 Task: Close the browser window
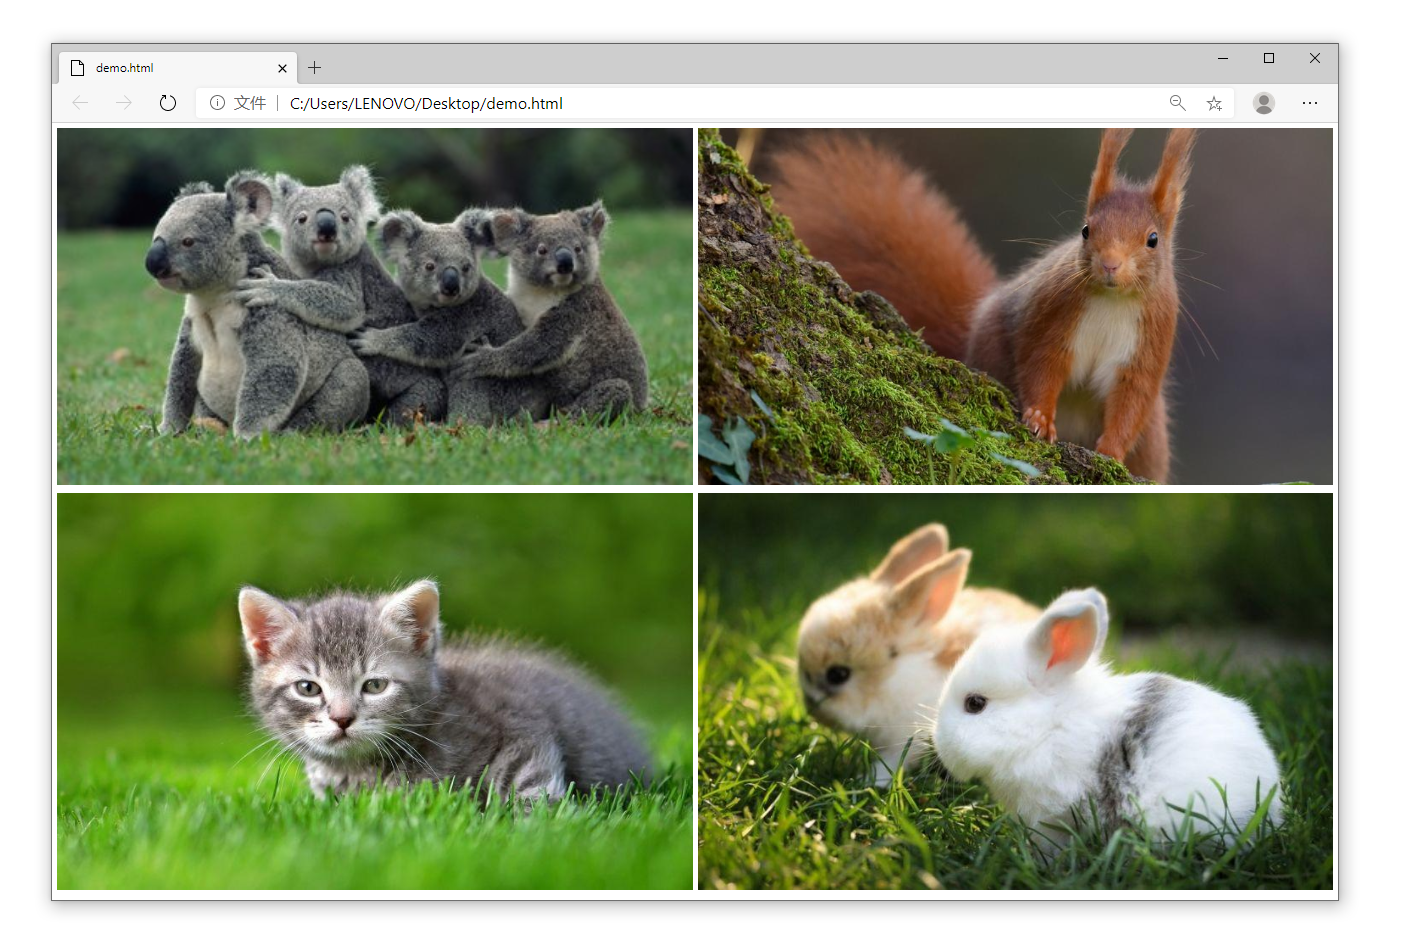[1315, 59]
